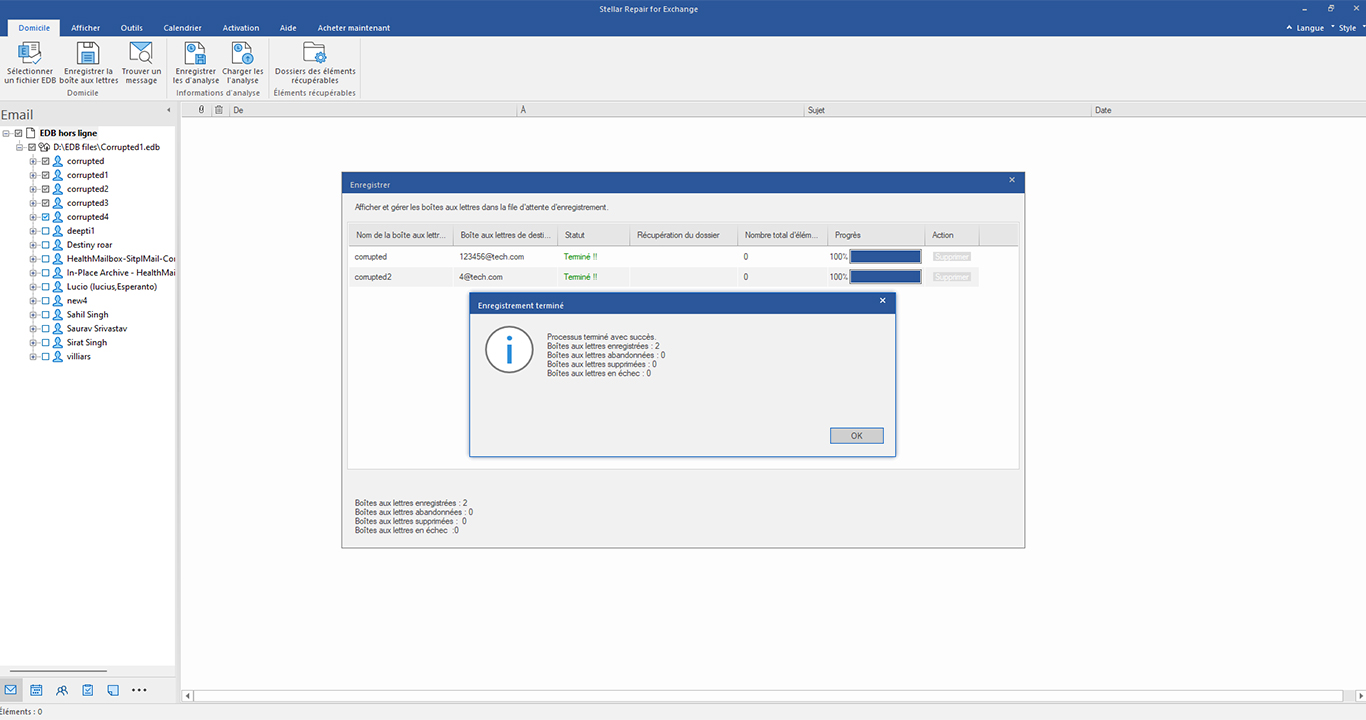Confirm the dialog with OK button
Screen dimensions: 1366x720
[x=857, y=436]
